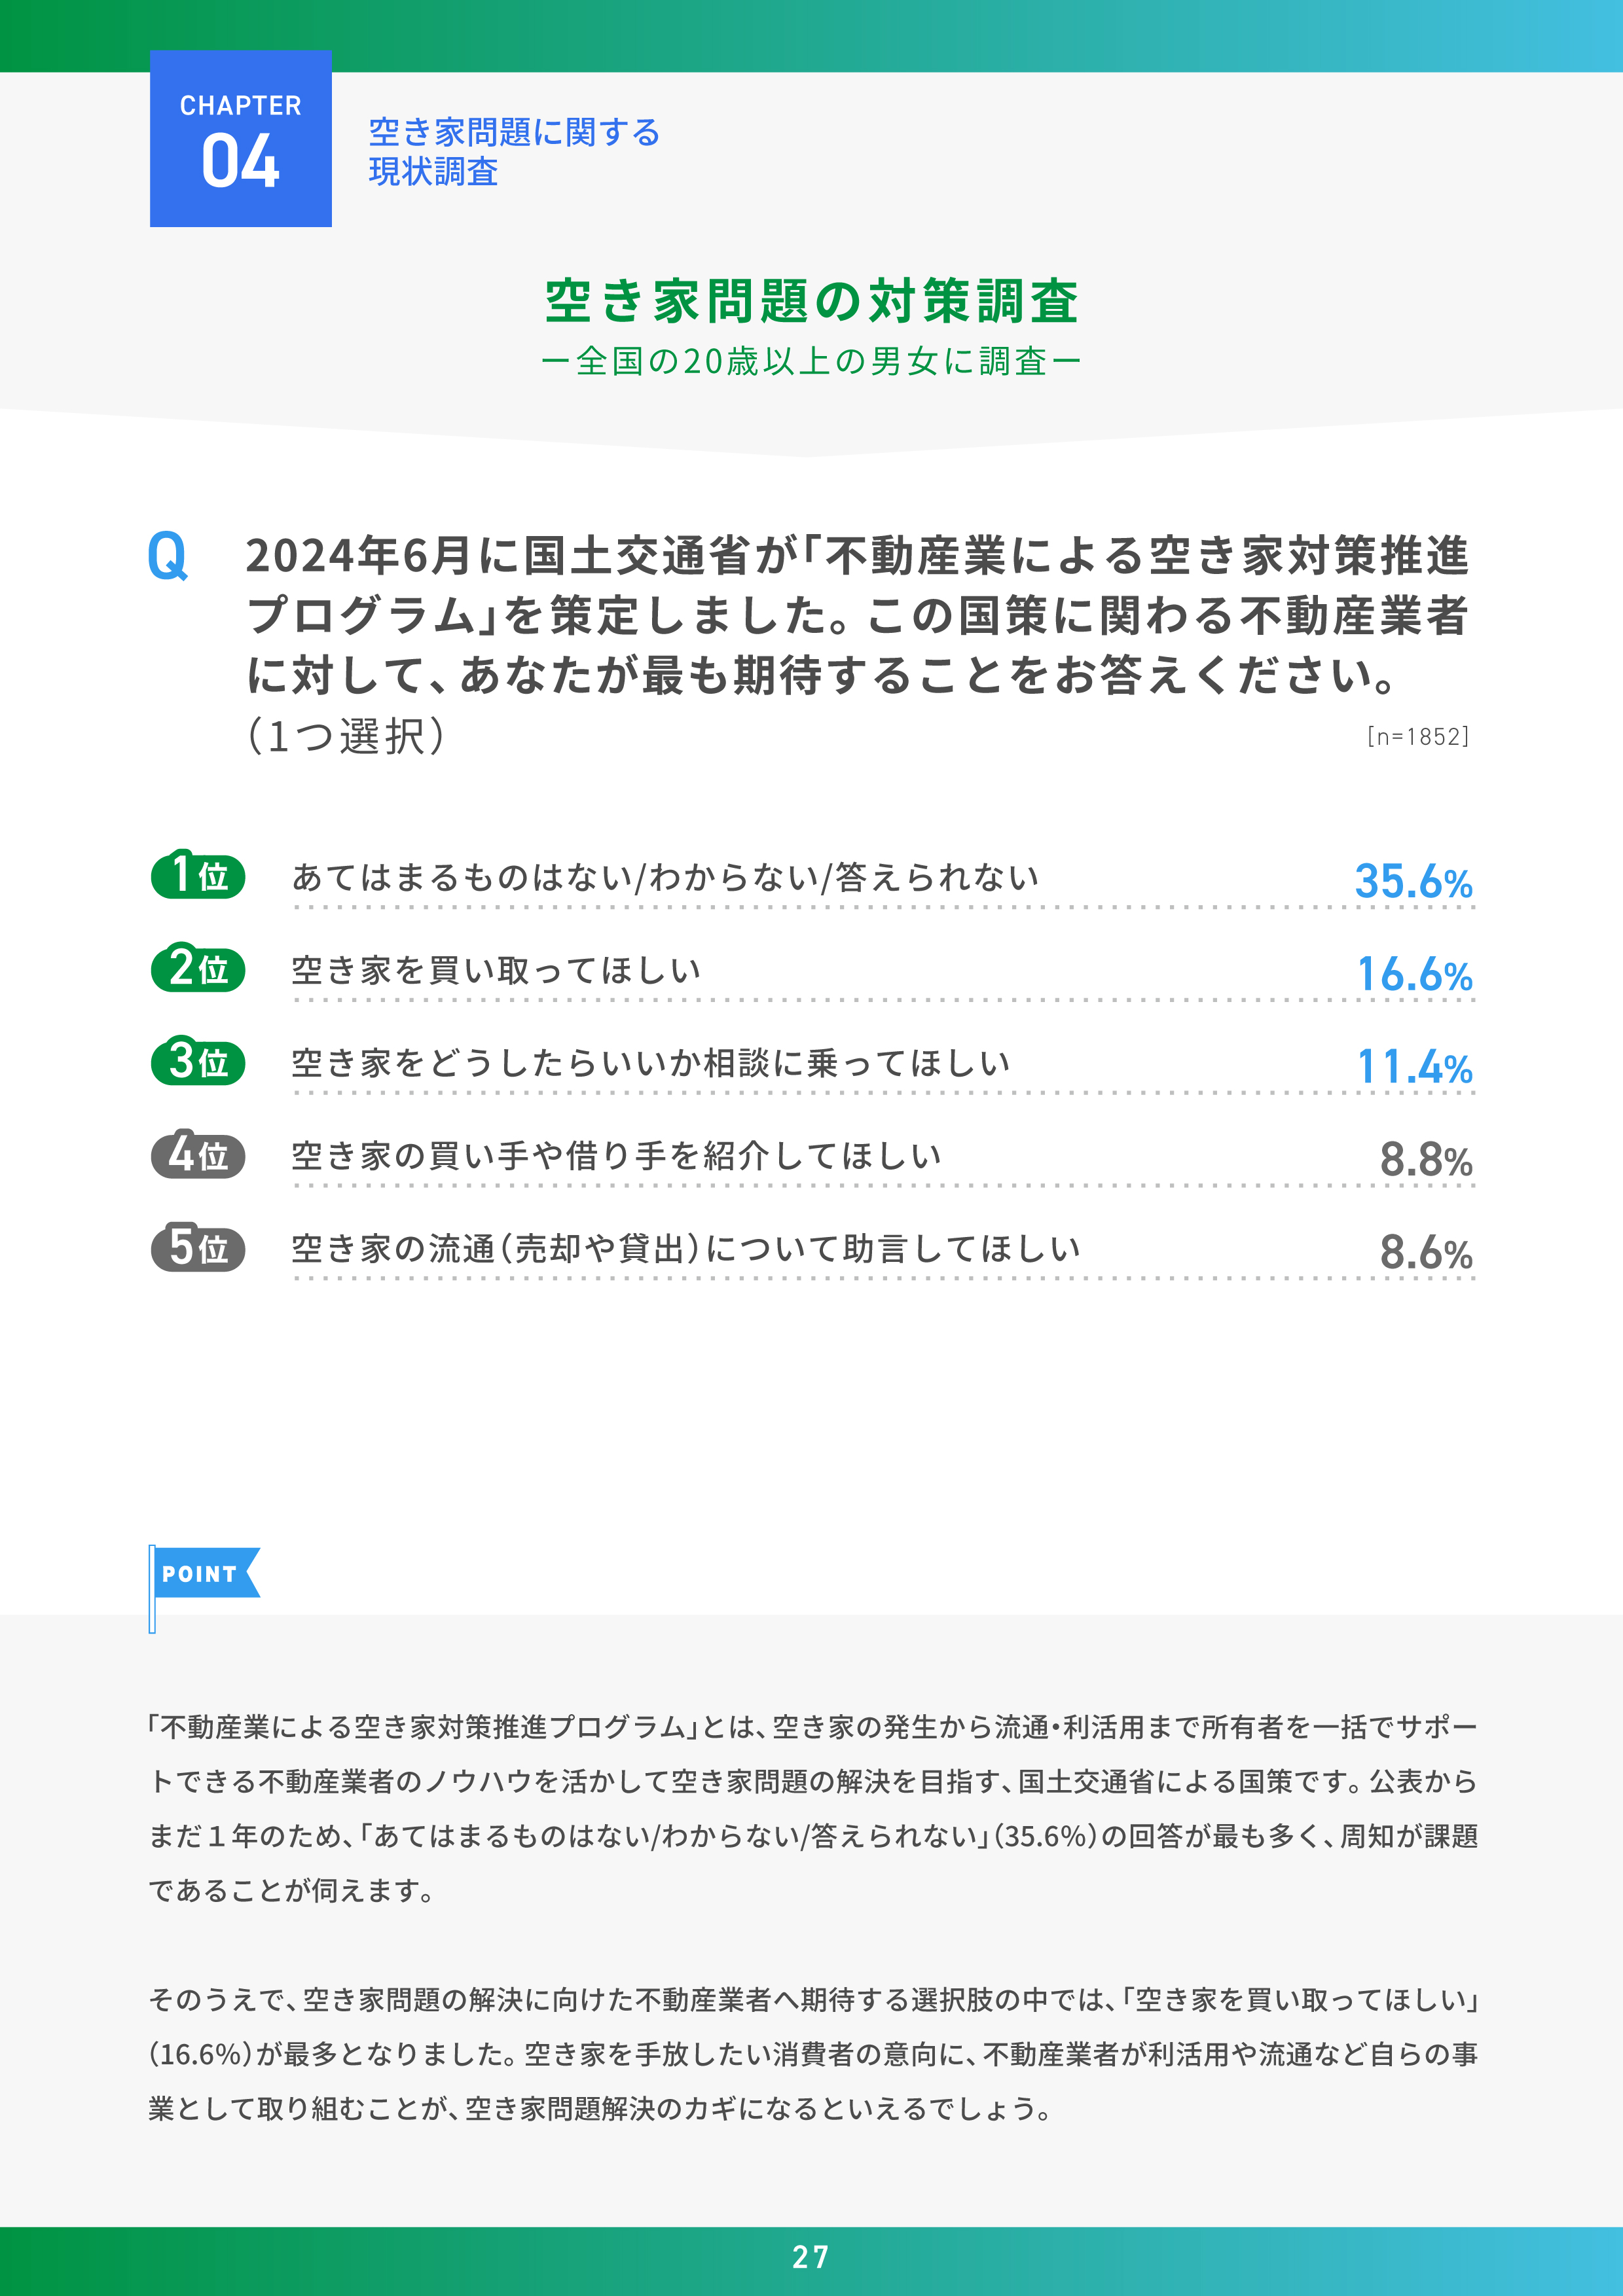Click the green 3位 rank badge
The image size is (1623, 2296).
[198, 1062]
